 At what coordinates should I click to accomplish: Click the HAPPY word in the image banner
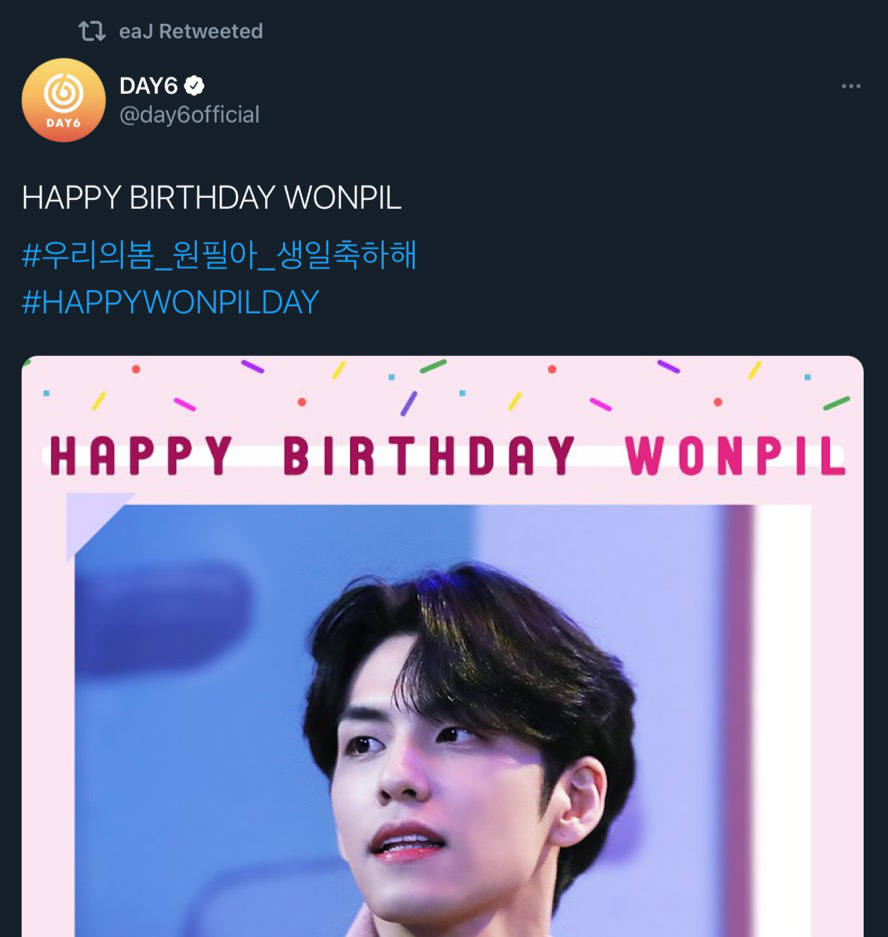point(141,456)
